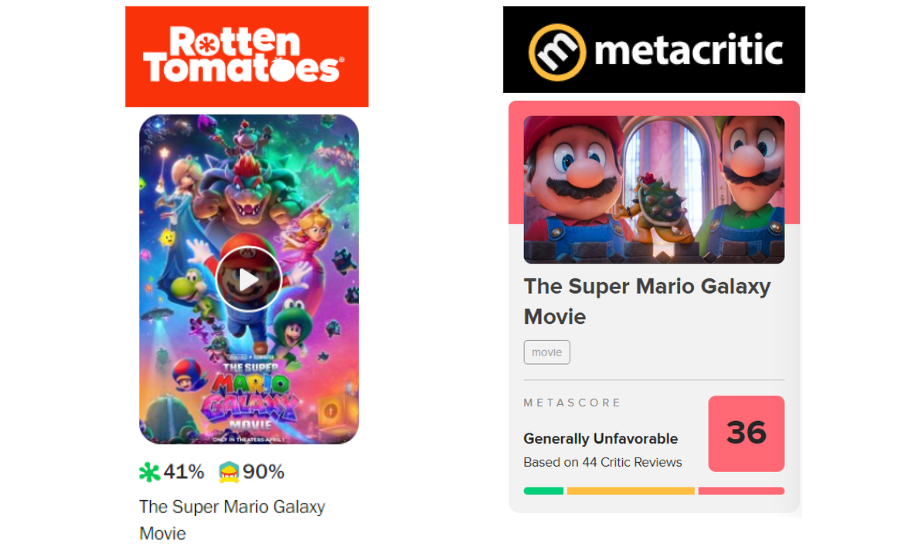Screen dimensions: 921x545
Task: Click the red negative reviews bar segment
Action: click(741, 491)
